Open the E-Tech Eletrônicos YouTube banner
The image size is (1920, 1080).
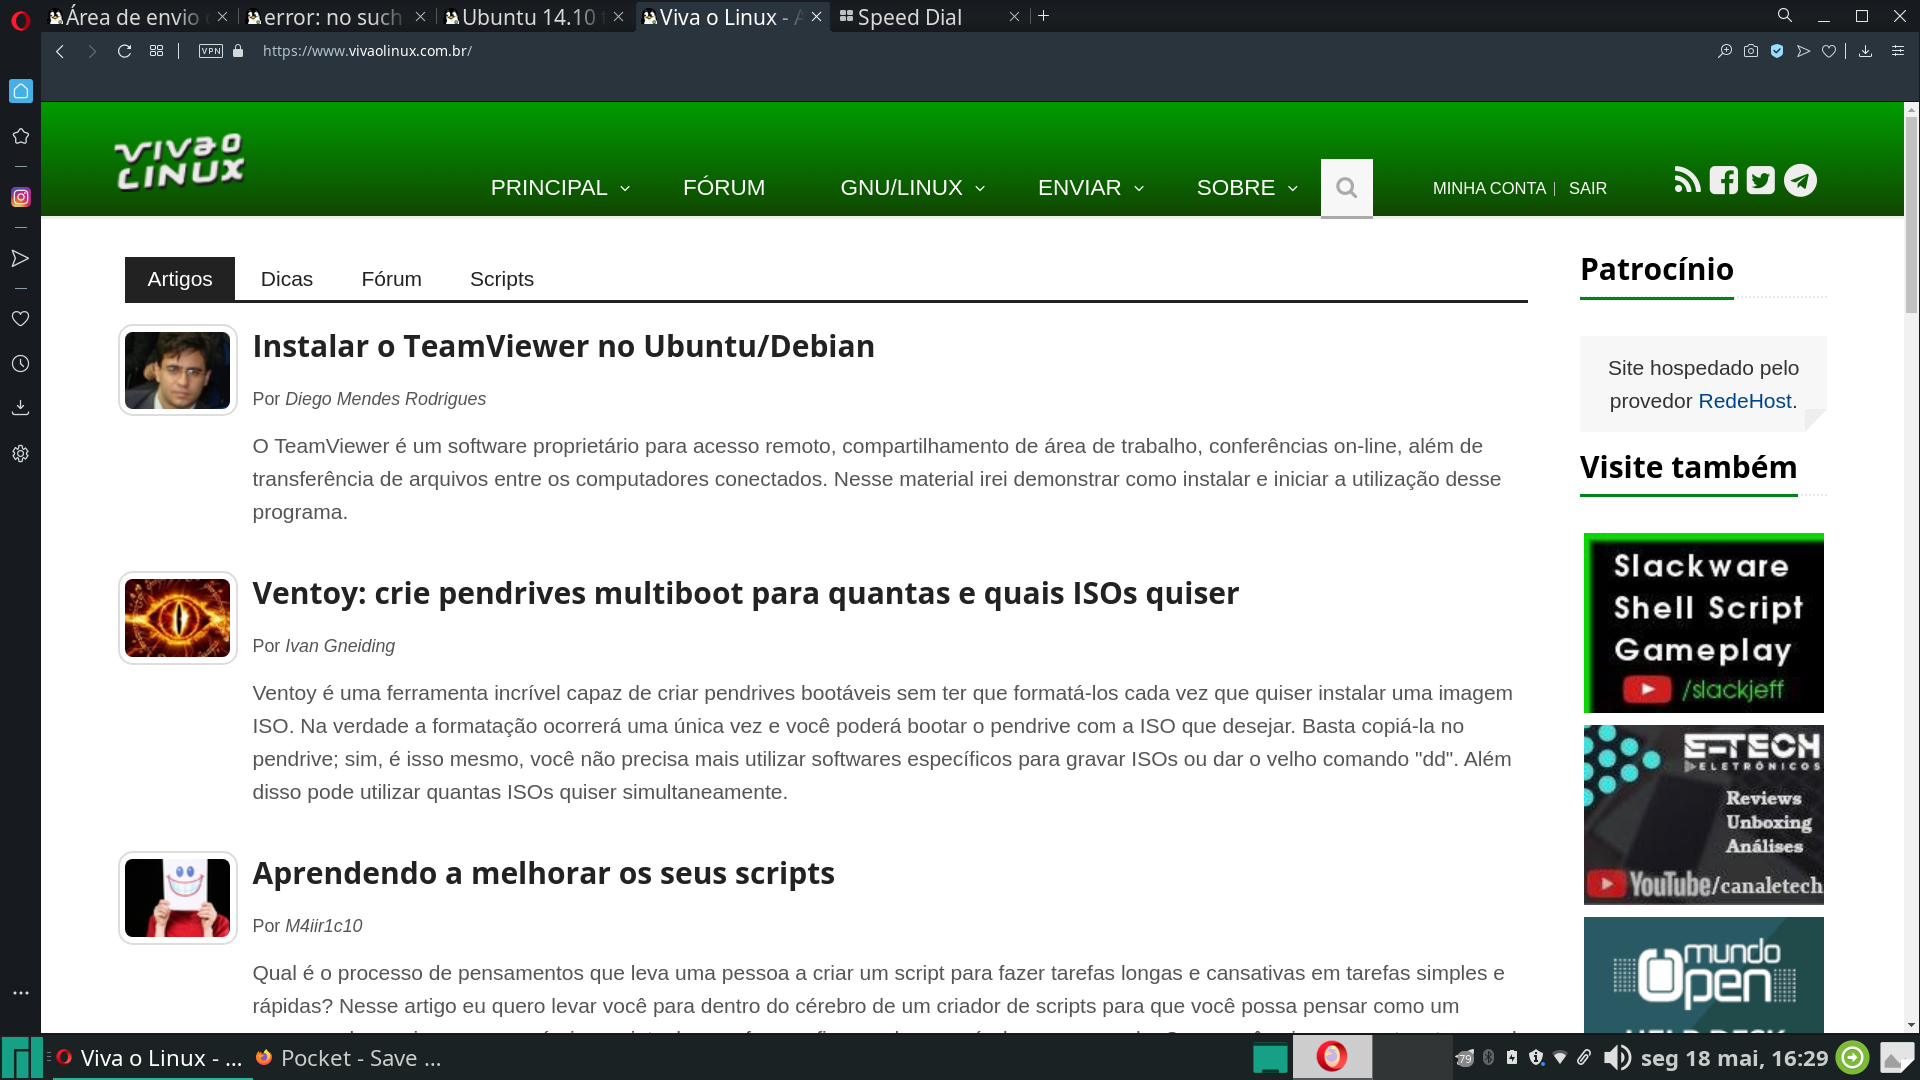(x=1703, y=815)
